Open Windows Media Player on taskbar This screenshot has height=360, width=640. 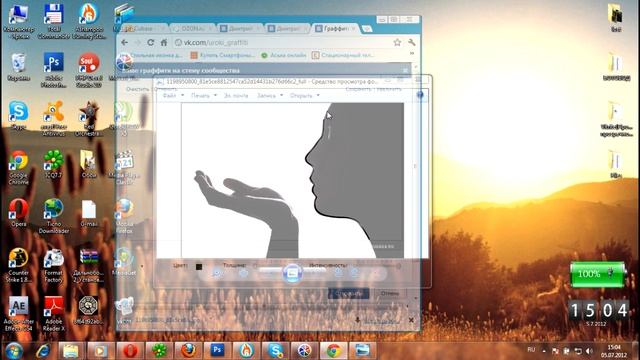100,351
